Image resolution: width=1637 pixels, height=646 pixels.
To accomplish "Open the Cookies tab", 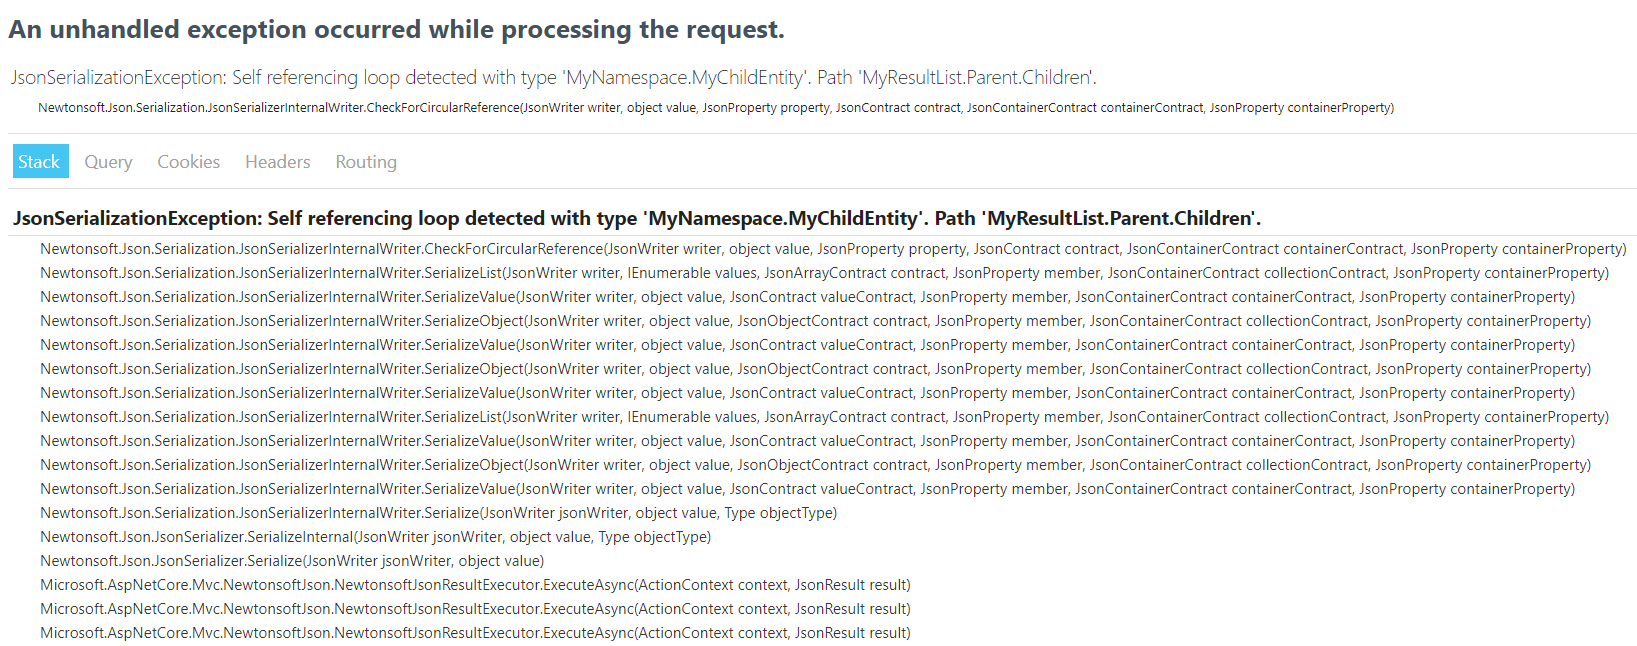I will (188, 161).
